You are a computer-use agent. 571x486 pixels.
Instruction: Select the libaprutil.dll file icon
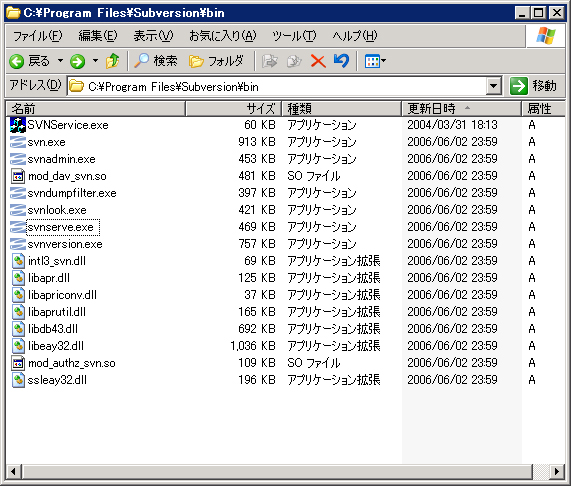18,312
